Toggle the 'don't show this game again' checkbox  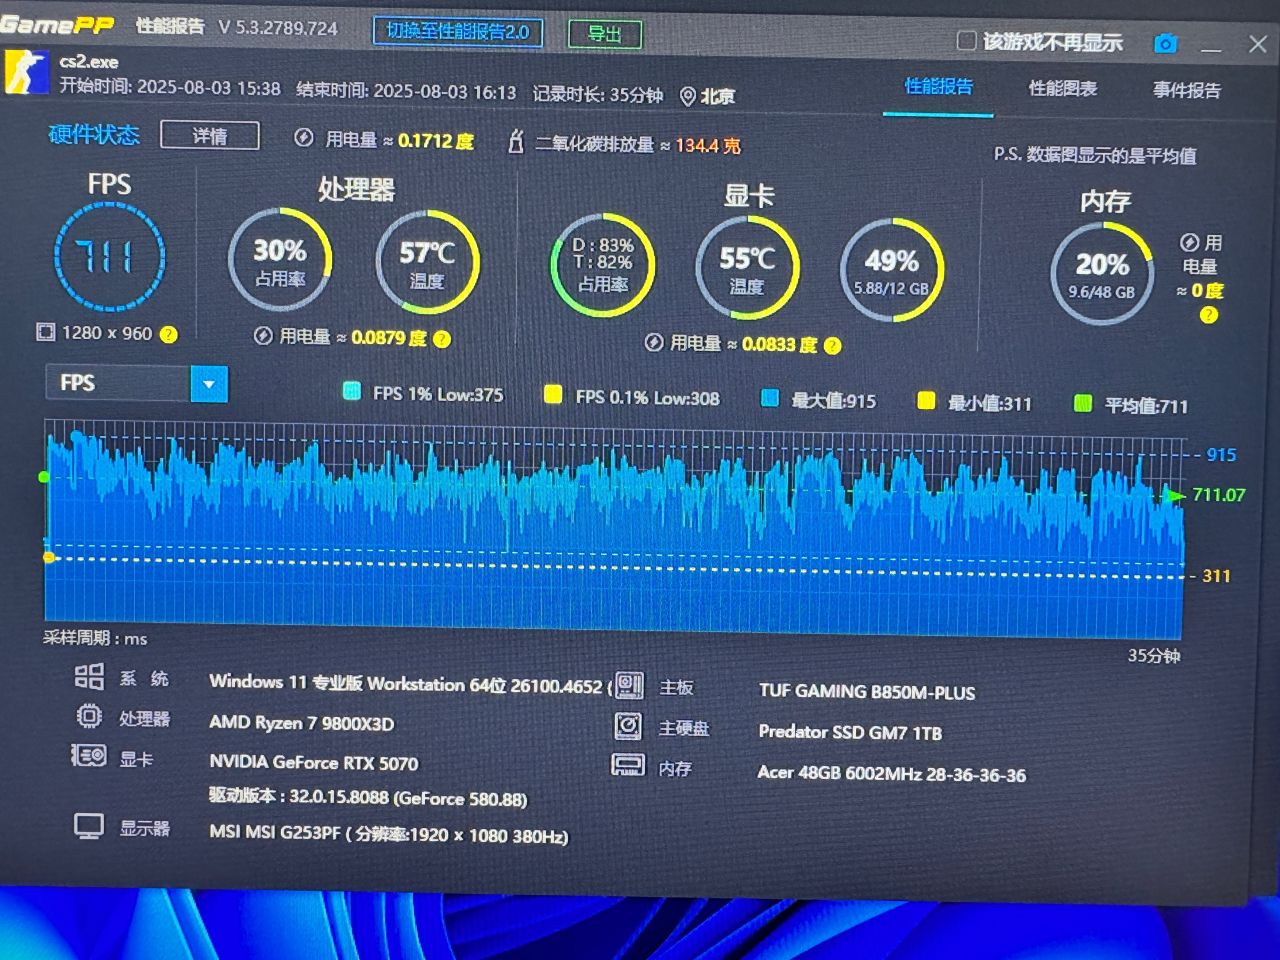click(x=966, y=41)
